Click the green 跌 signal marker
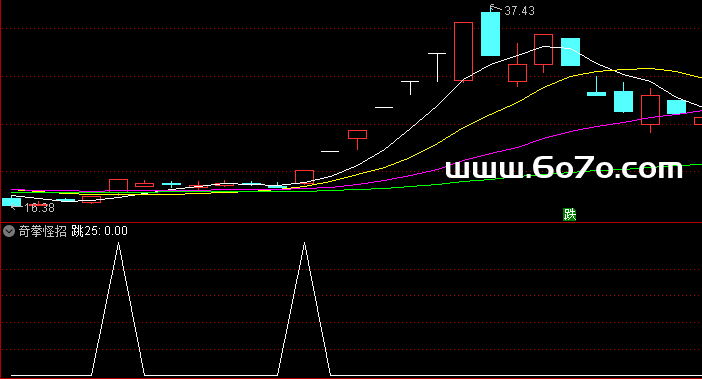This screenshot has width=702, height=379. (x=569, y=215)
